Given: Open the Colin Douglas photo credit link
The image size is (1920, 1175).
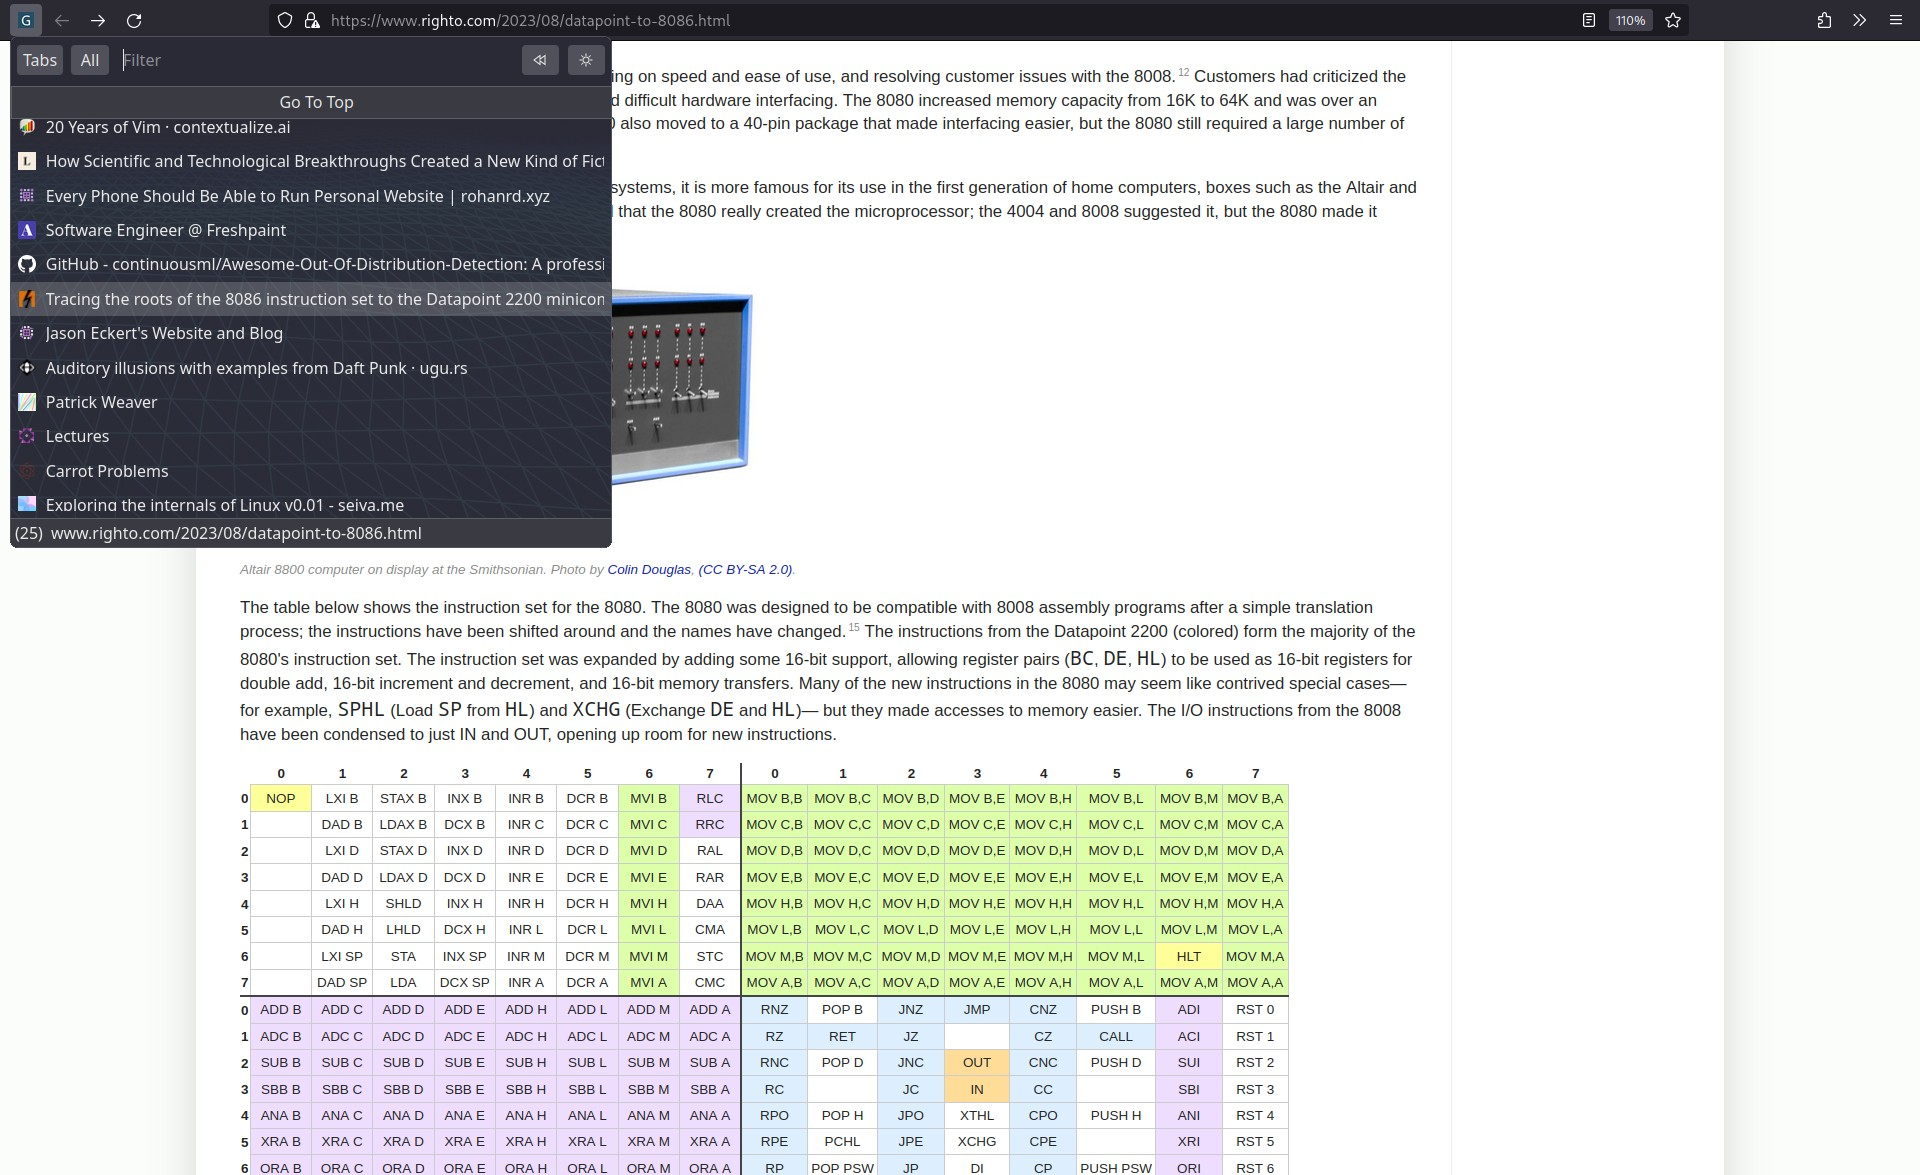Looking at the screenshot, I should pos(648,570).
